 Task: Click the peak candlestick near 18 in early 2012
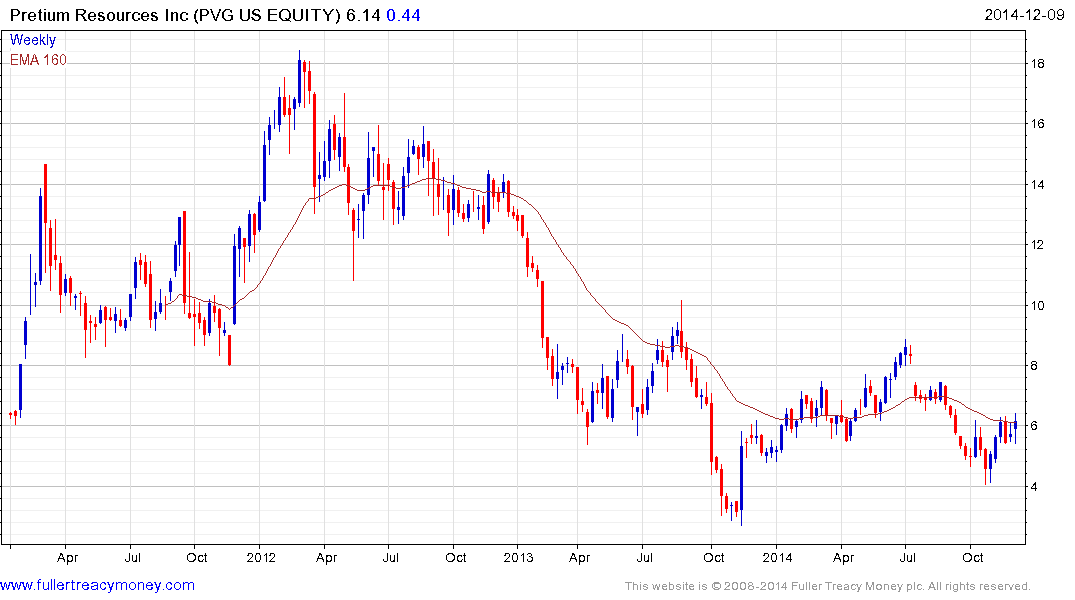click(x=300, y=77)
